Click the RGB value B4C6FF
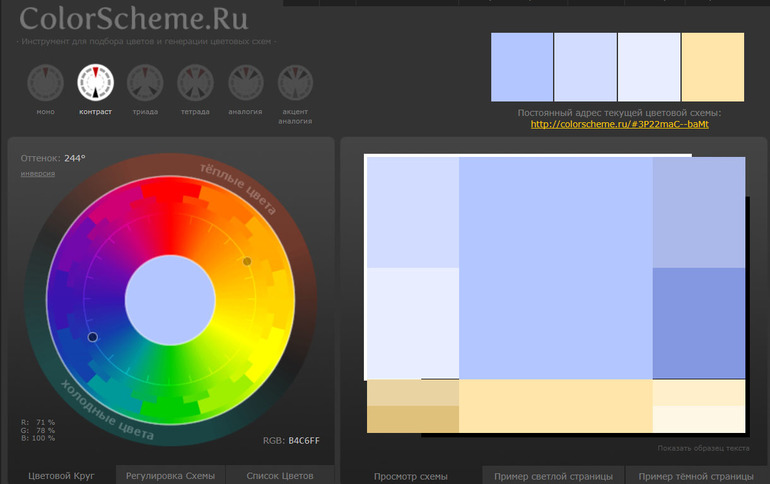Viewport: 770px width, 484px height. [x=303, y=440]
